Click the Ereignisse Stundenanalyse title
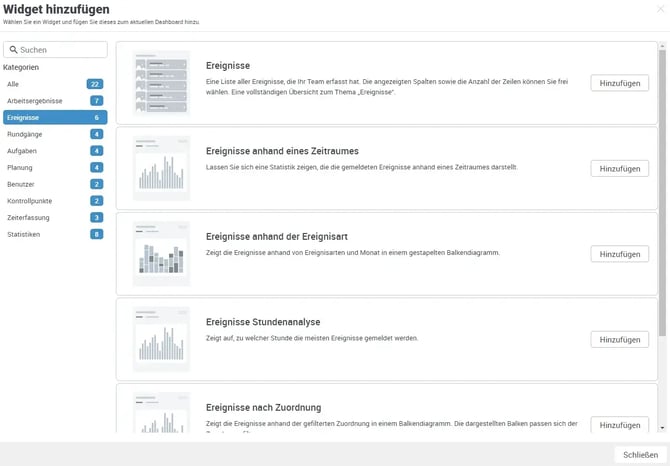Image resolution: width=670 pixels, height=466 pixels. click(x=263, y=322)
